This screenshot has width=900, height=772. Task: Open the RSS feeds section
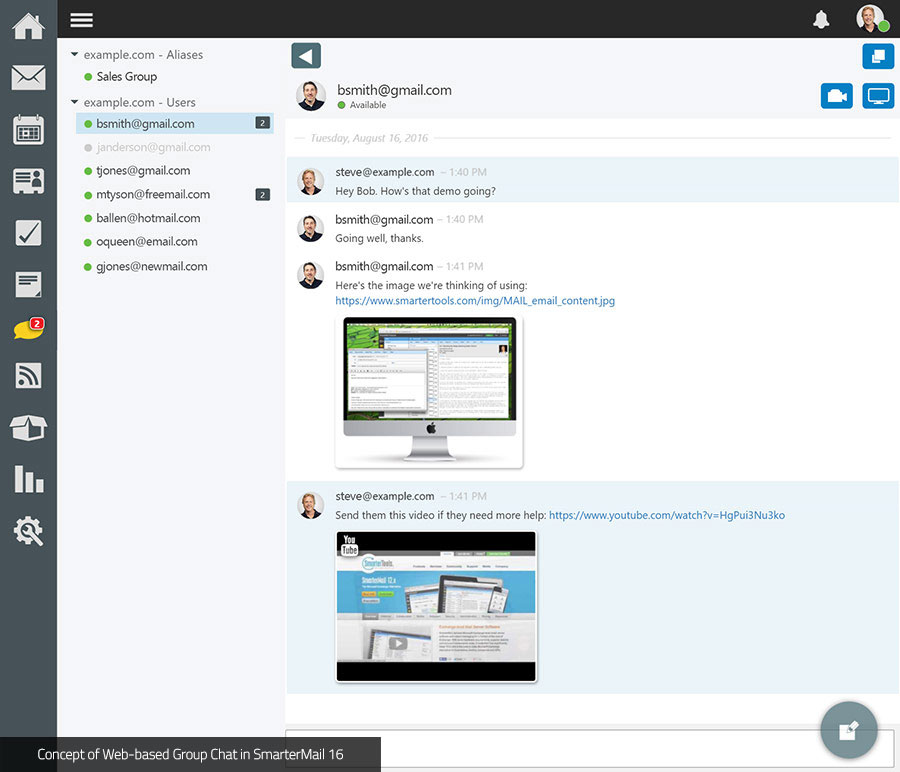point(27,376)
